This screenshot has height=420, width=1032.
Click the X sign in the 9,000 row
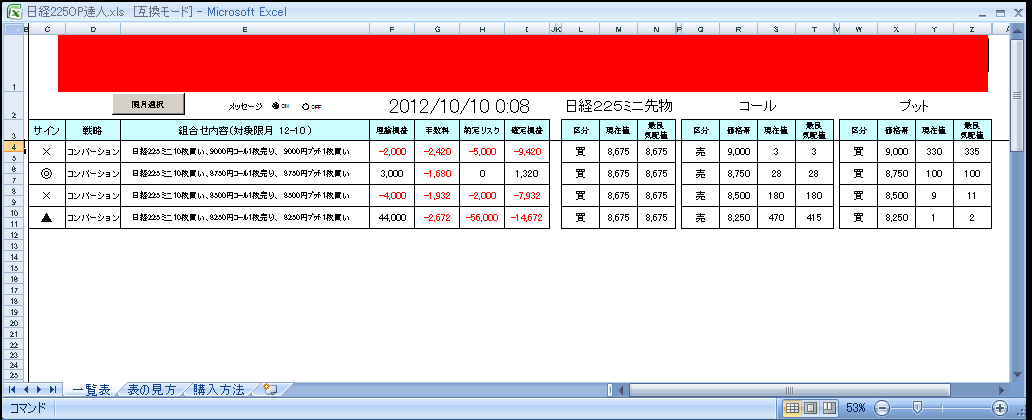click(46, 151)
